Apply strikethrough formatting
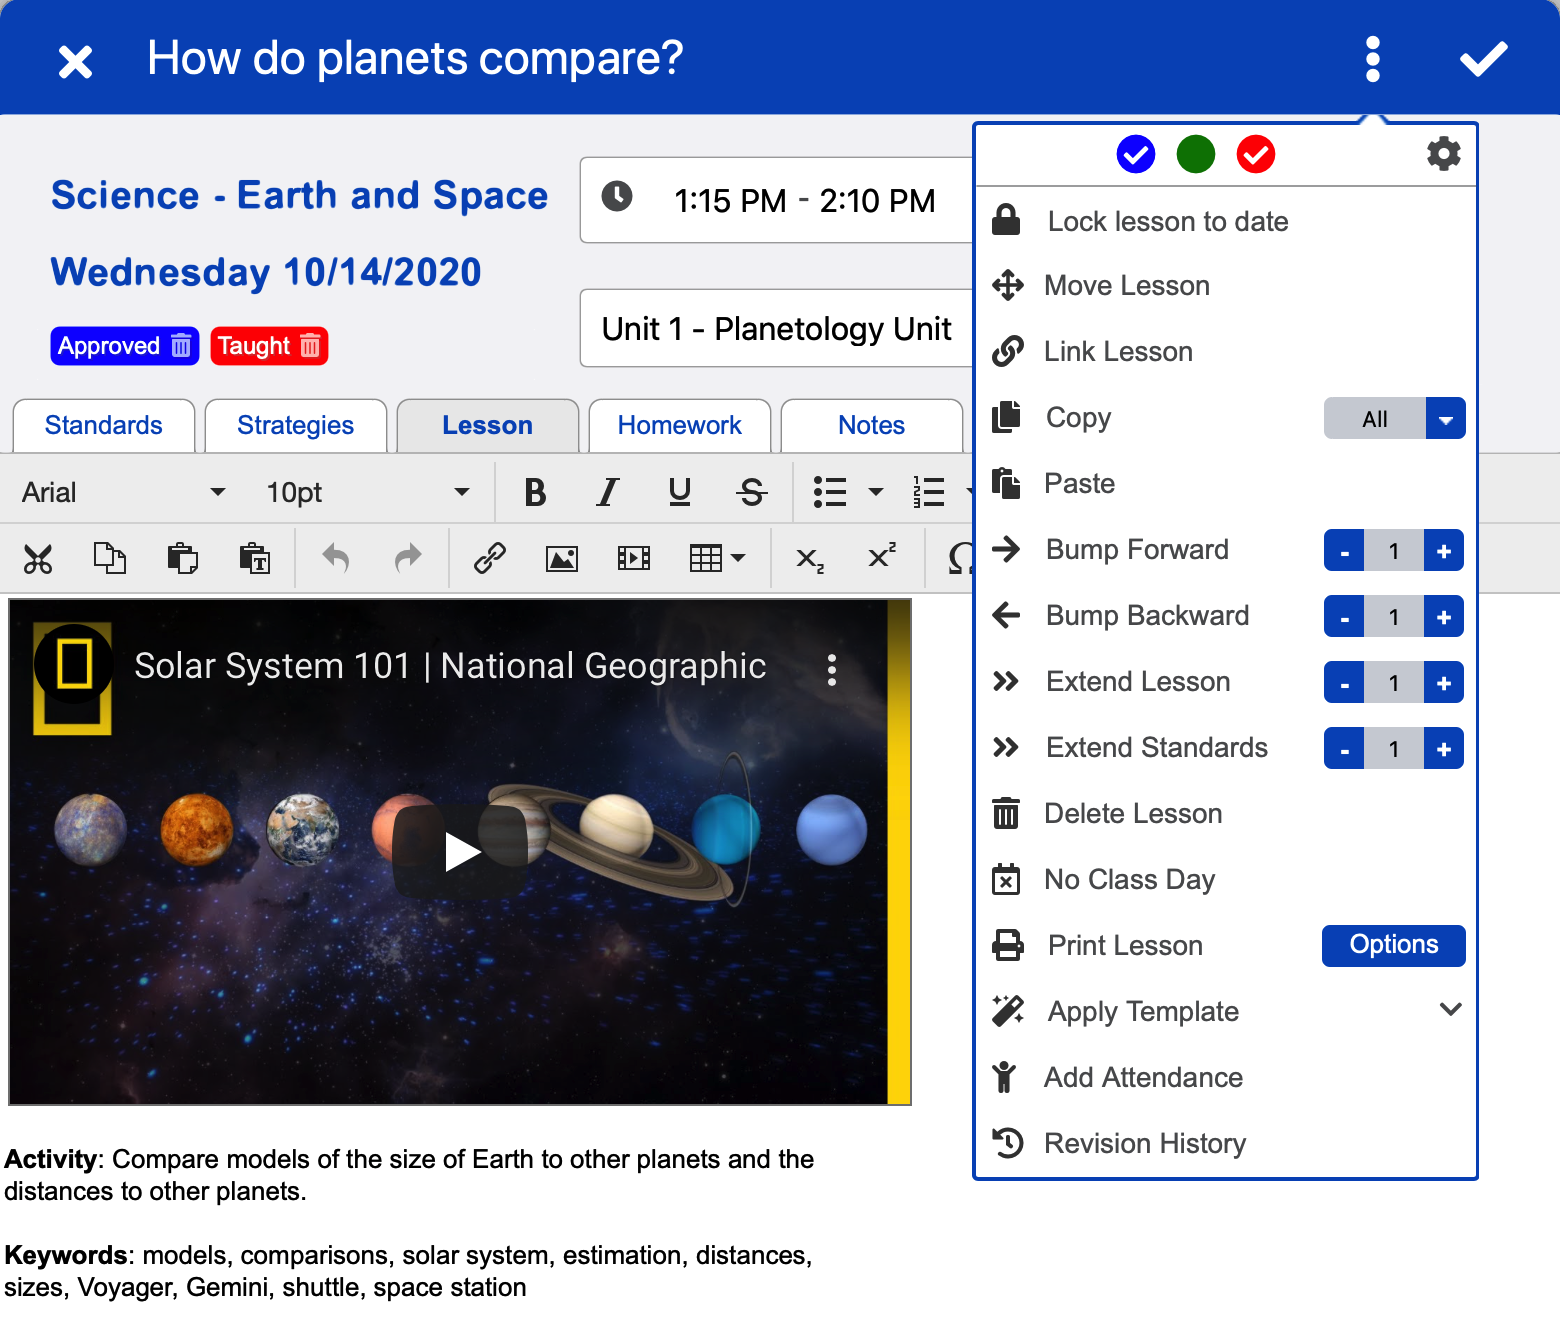1560x1318 pixels. (x=752, y=492)
